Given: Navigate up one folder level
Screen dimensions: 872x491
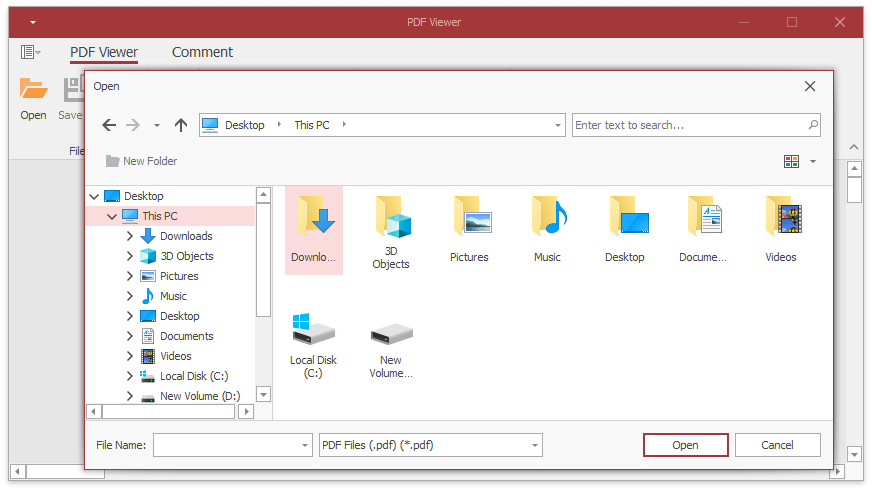Looking at the screenshot, I should (x=181, y=125).
